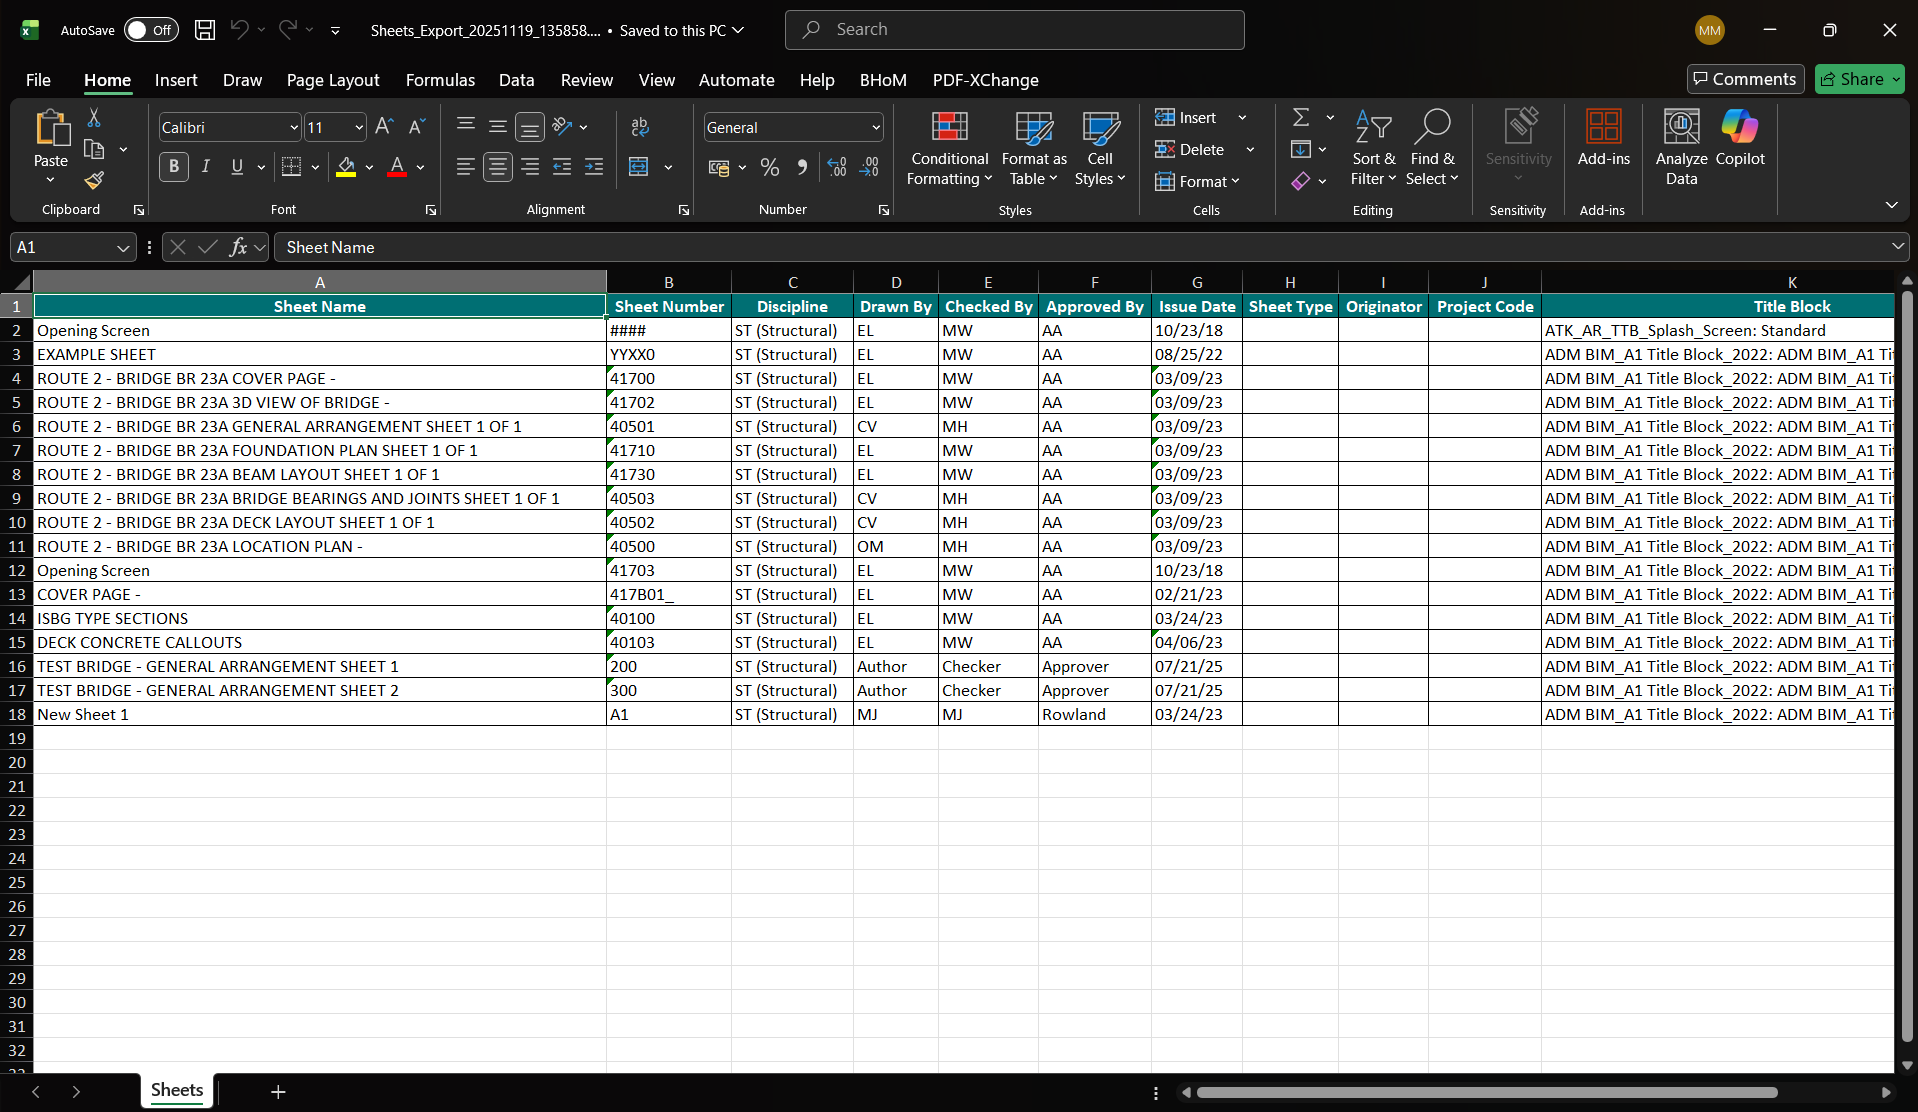Screen dimensions: 1918x1112
Task: Expand the General number format dropdown
Action: pos(876,128)
